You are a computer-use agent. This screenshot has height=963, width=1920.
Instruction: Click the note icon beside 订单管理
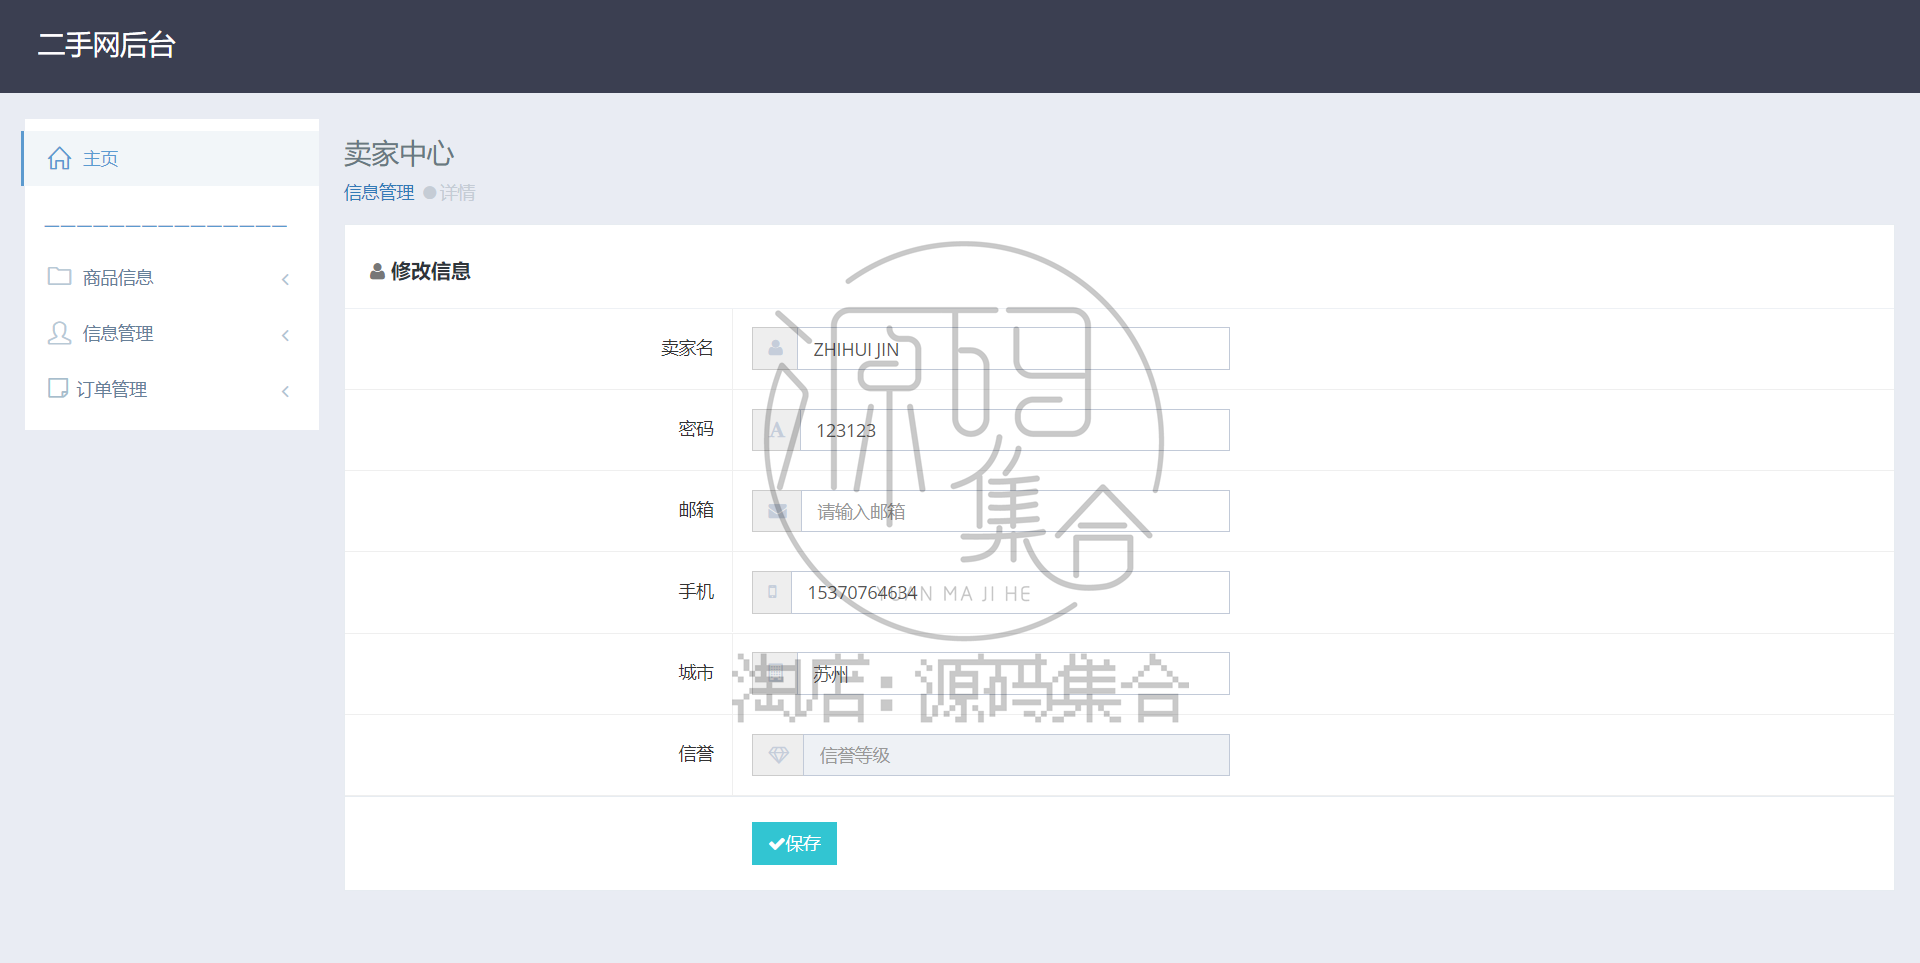(58, 388)
